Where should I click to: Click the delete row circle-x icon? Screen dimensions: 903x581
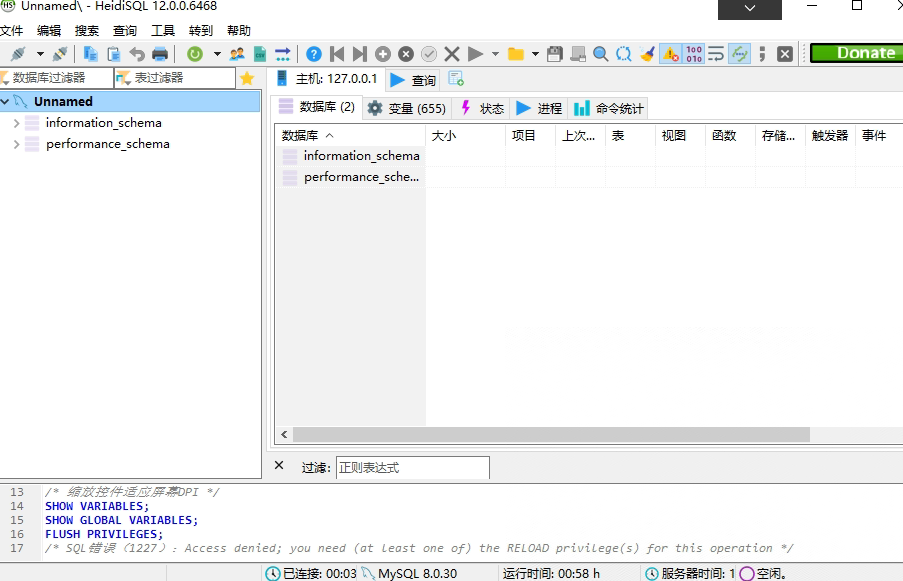pyautogui.click(x=406, y=54)
